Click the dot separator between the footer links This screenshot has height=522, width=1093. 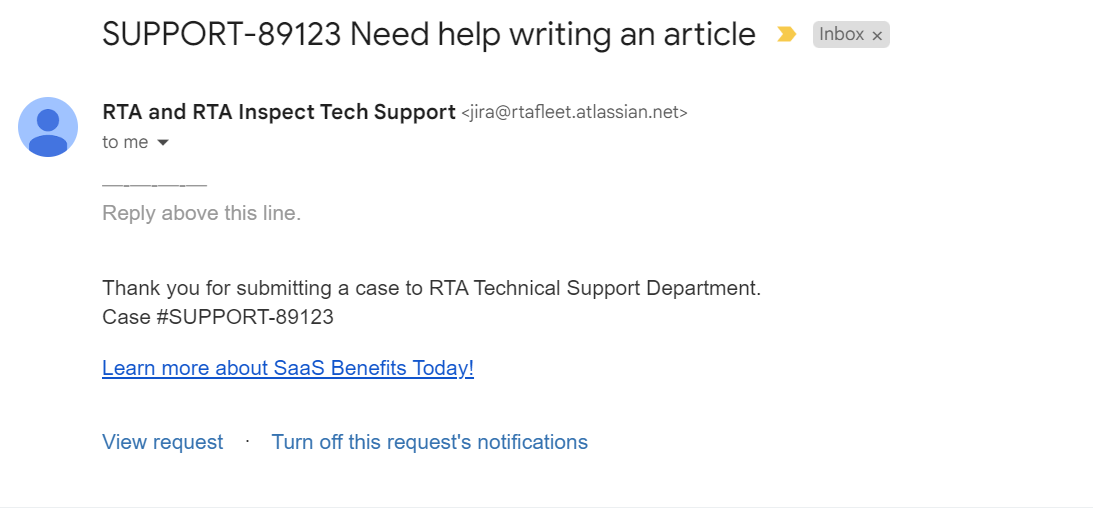(x=247, y=440)
